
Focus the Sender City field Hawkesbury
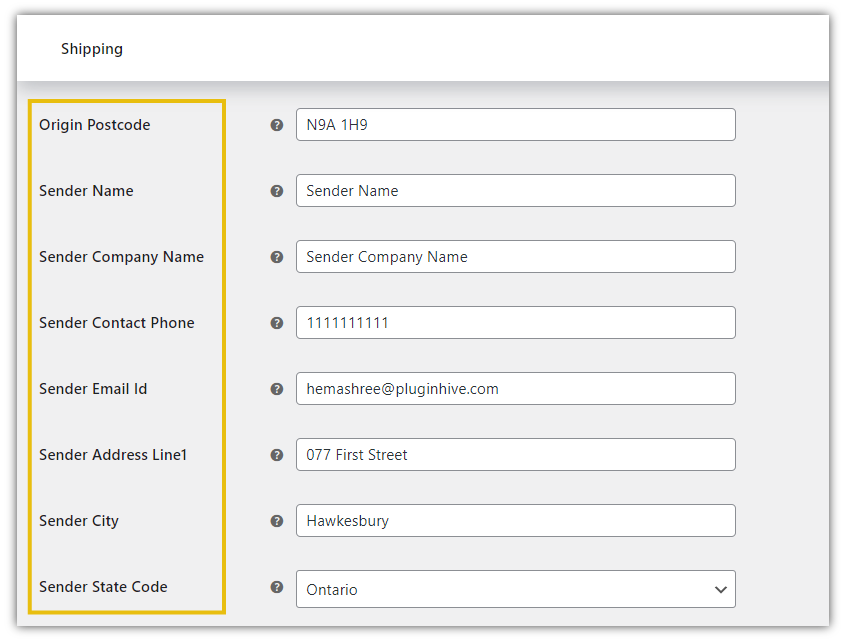pos(515,520)
